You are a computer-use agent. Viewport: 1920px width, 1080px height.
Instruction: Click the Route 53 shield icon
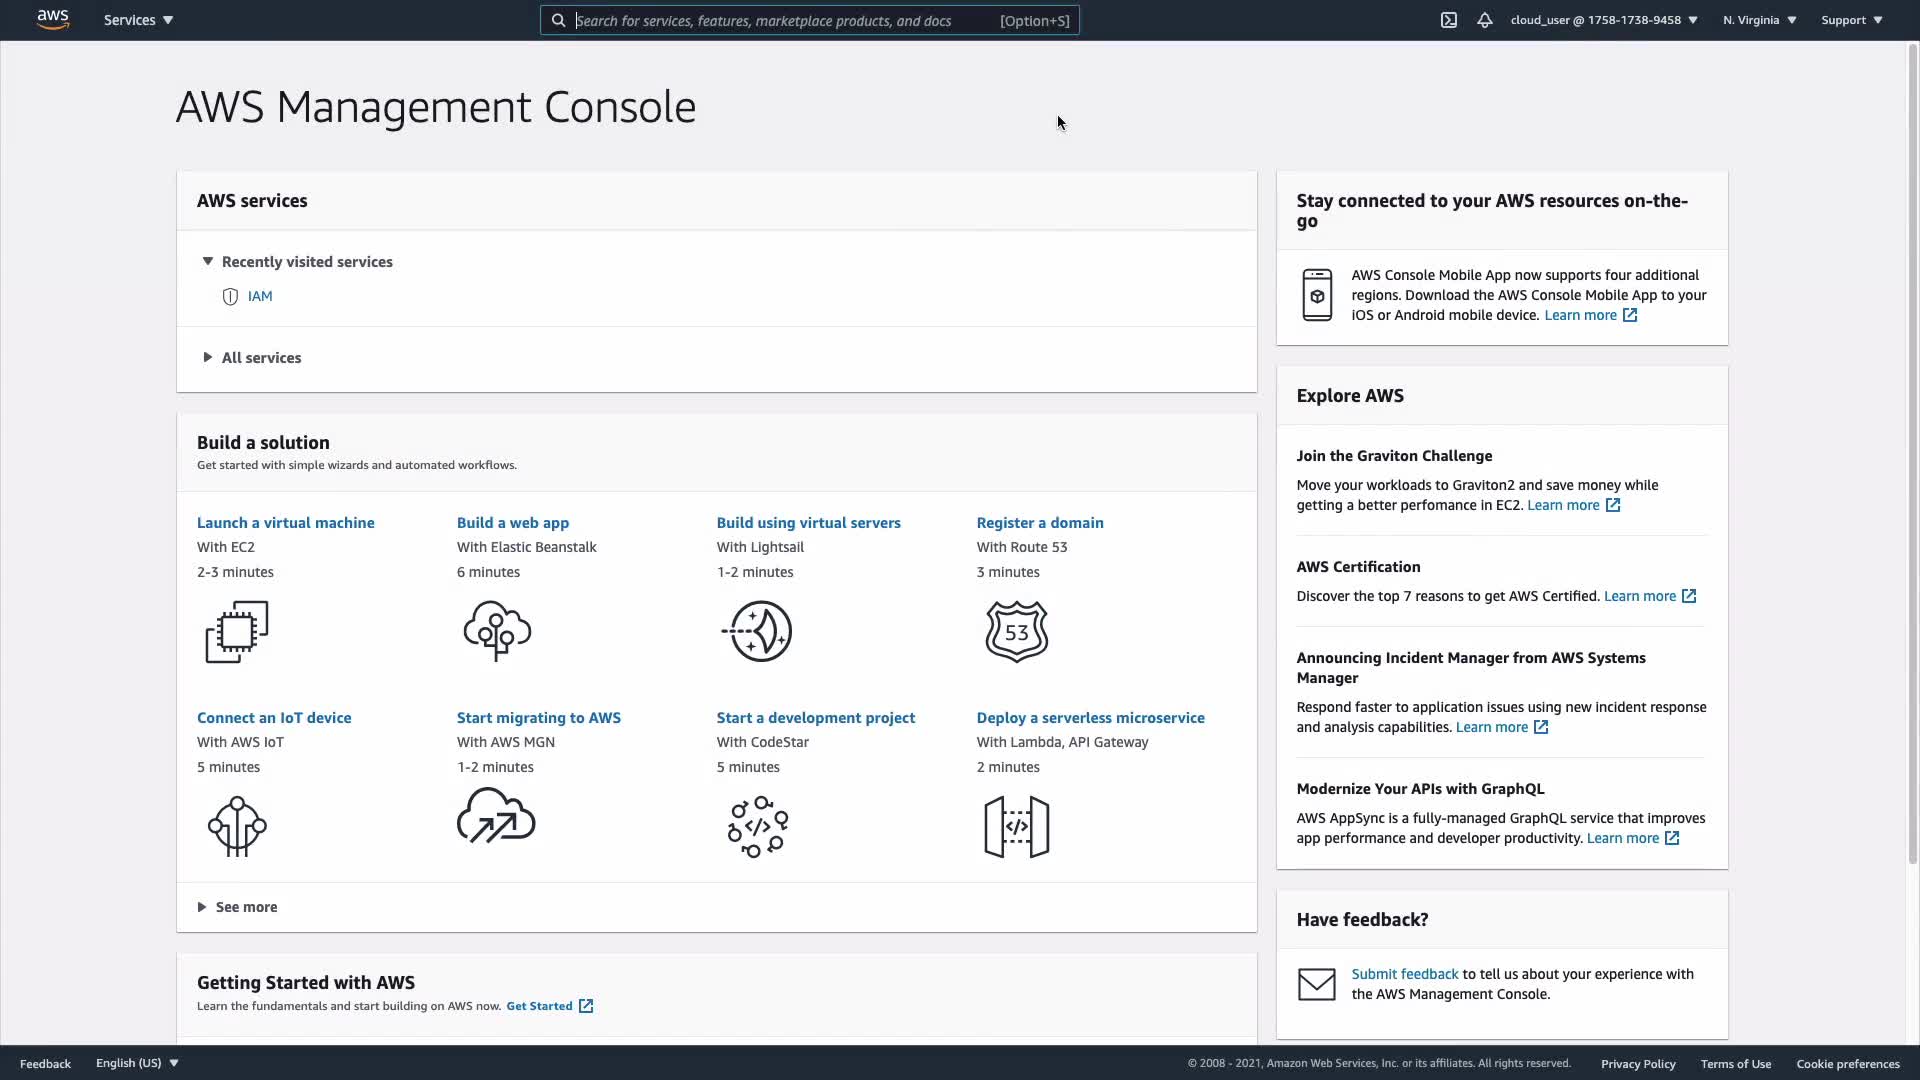[1016, 631]
